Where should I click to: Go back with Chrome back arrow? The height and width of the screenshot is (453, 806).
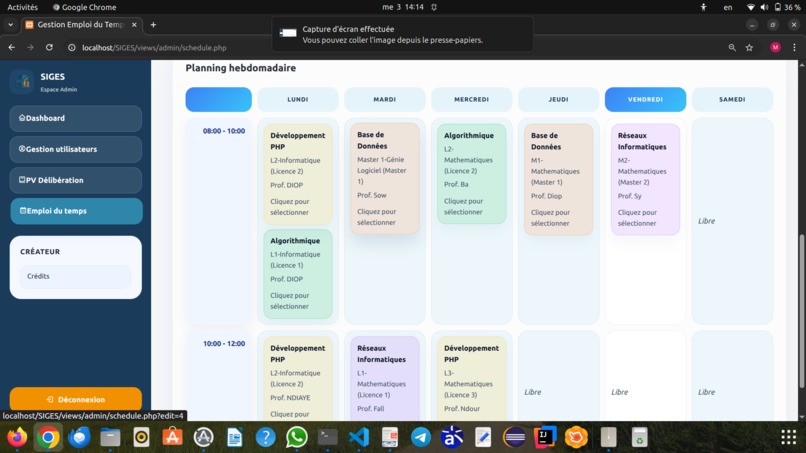(12, 47)
